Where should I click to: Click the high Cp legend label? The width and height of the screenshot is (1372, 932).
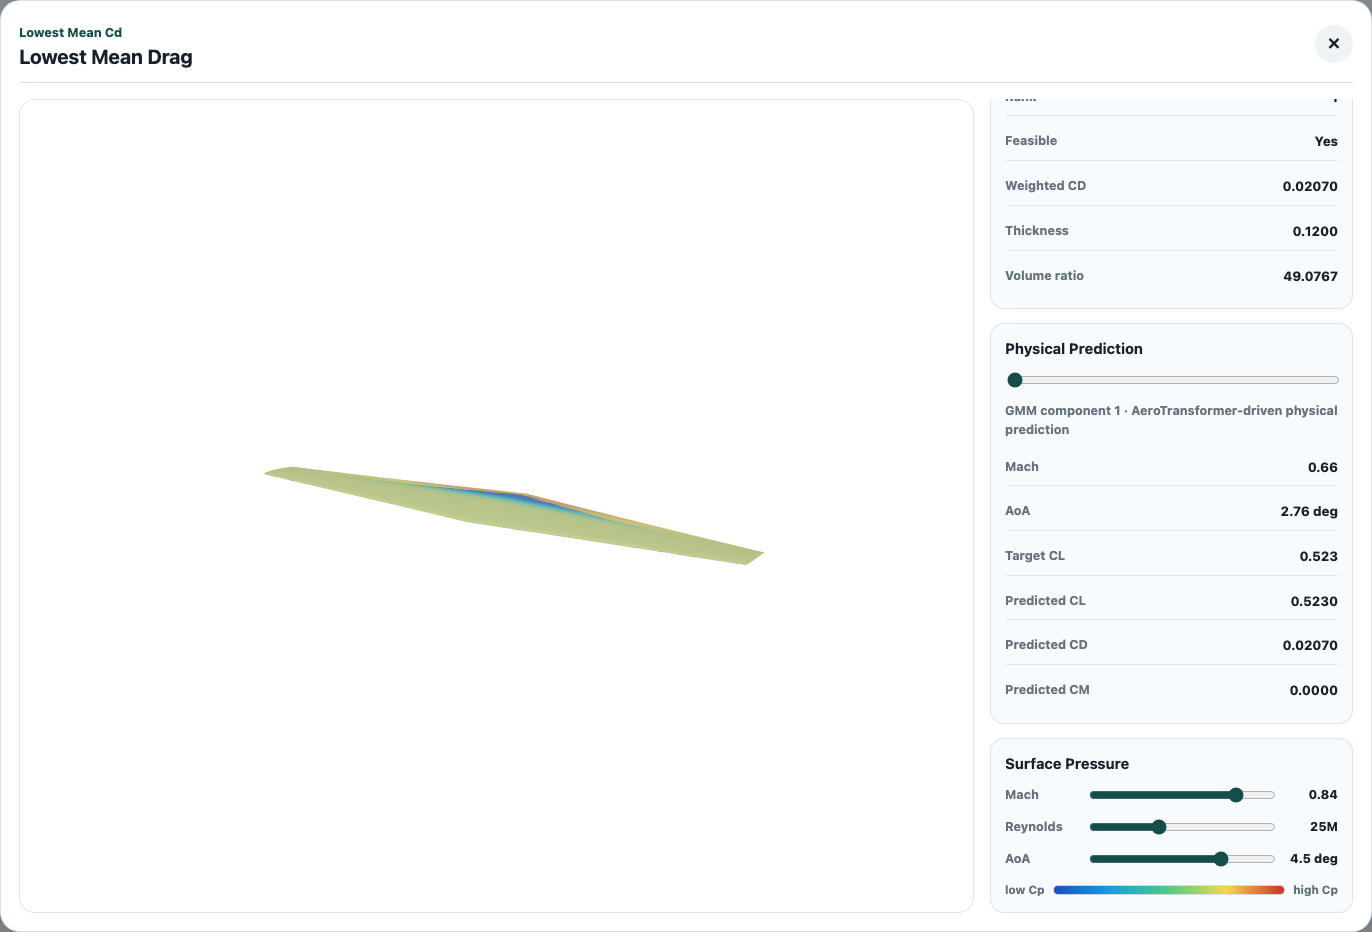[x=1315, y=890]
